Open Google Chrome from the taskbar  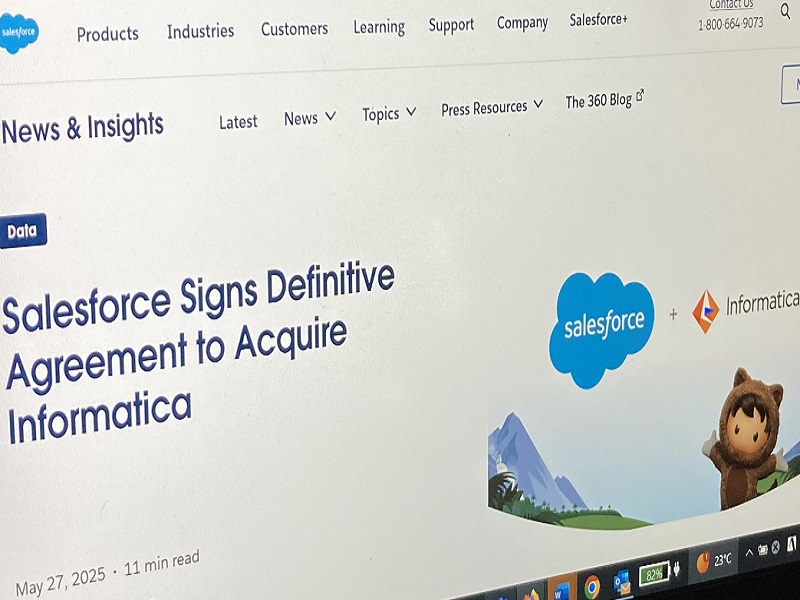(592, 587)
